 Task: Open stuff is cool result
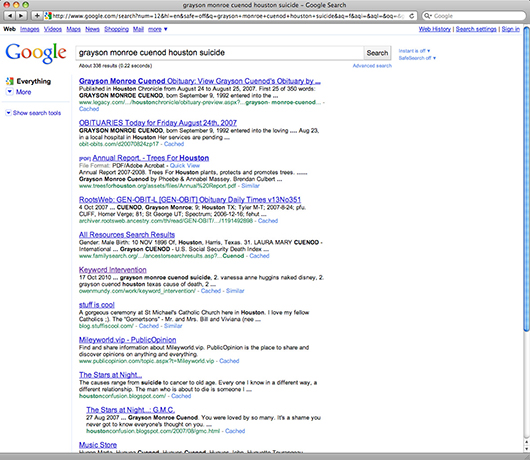pyautogui.click(x=97, y=305)
